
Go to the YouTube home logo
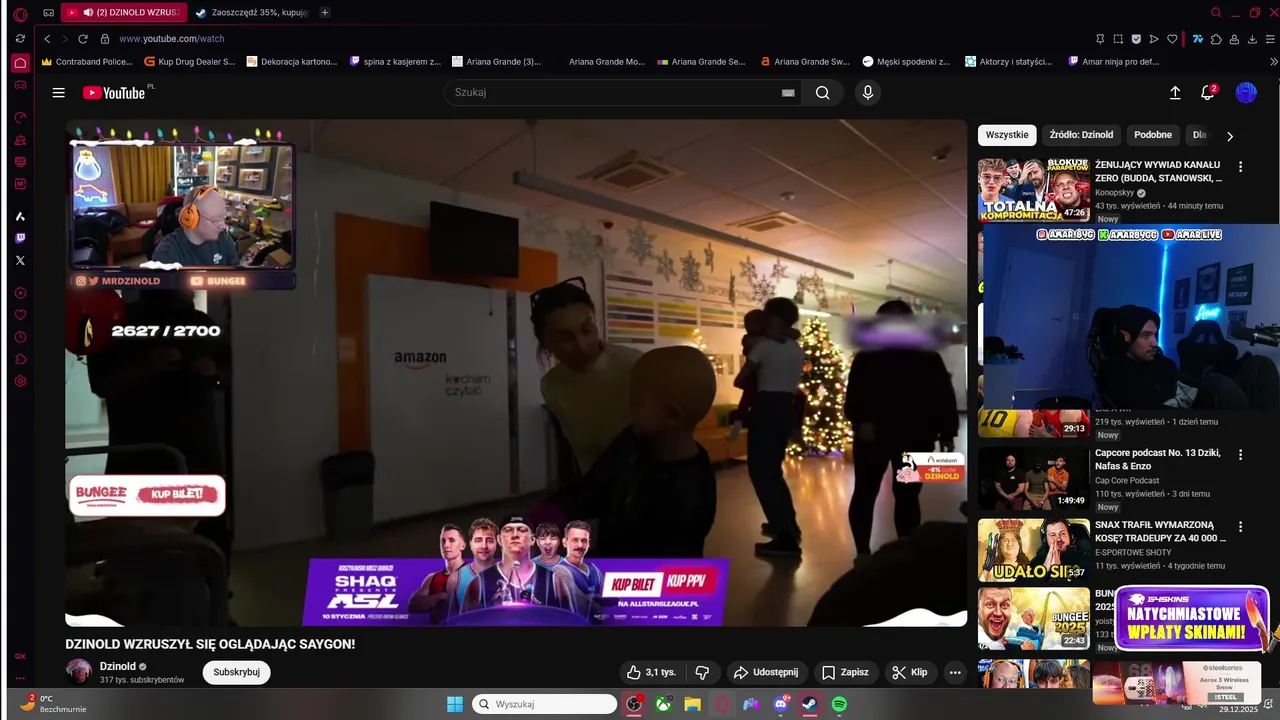114,93
